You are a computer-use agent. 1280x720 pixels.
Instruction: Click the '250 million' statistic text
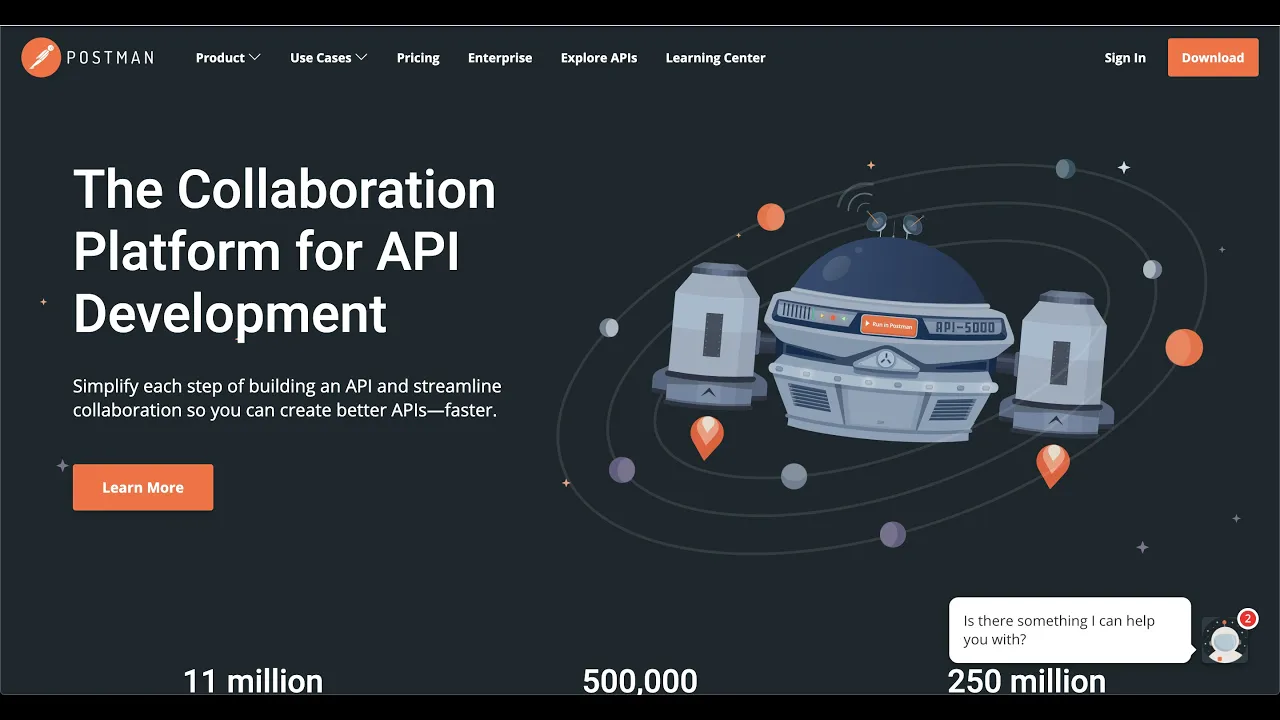pyautogui.click(x=1027, y=682)
